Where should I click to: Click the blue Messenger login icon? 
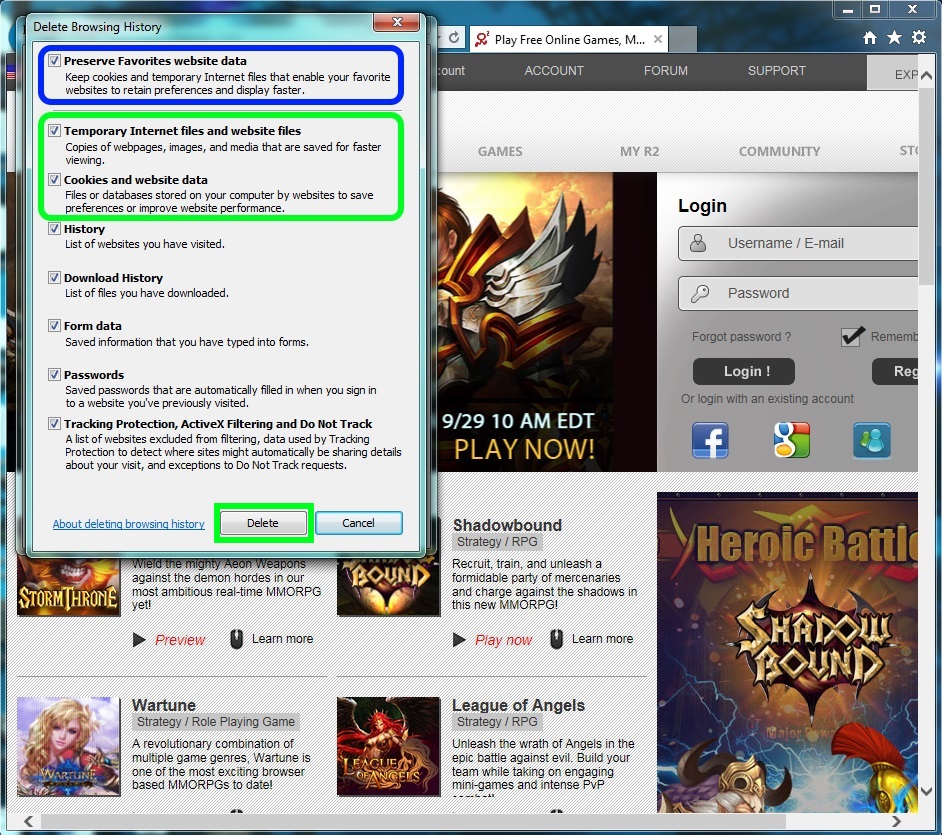click(x=871, y=440)
